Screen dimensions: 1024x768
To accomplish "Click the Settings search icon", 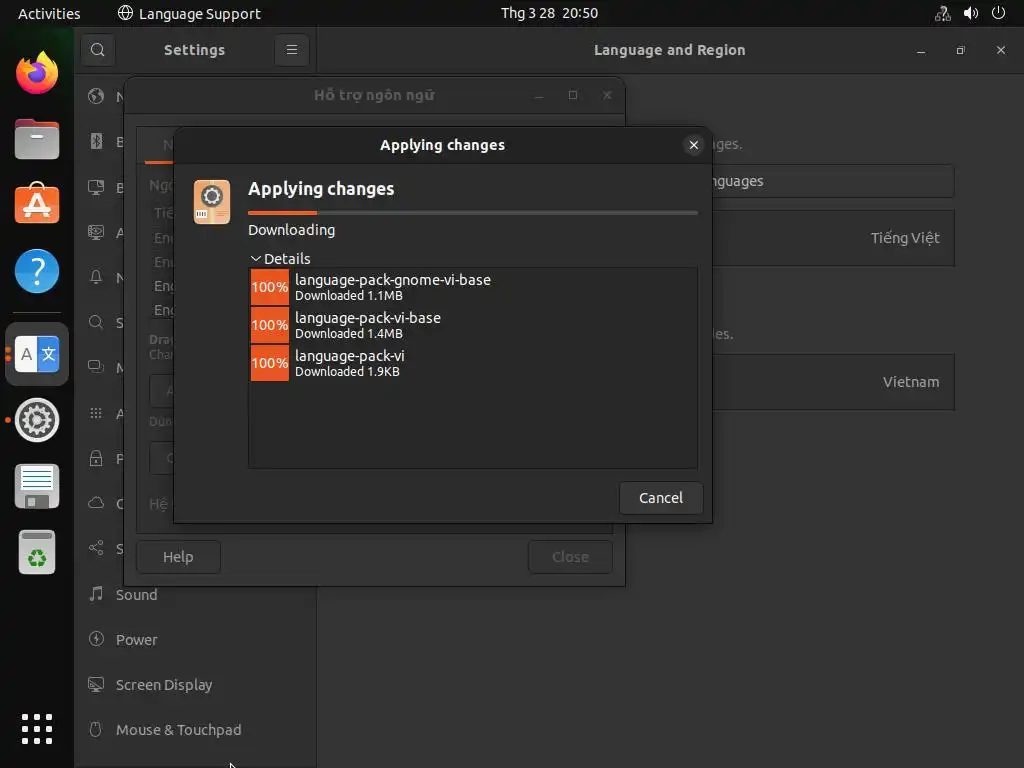I will pyautogui.click(x=97, y=50).
